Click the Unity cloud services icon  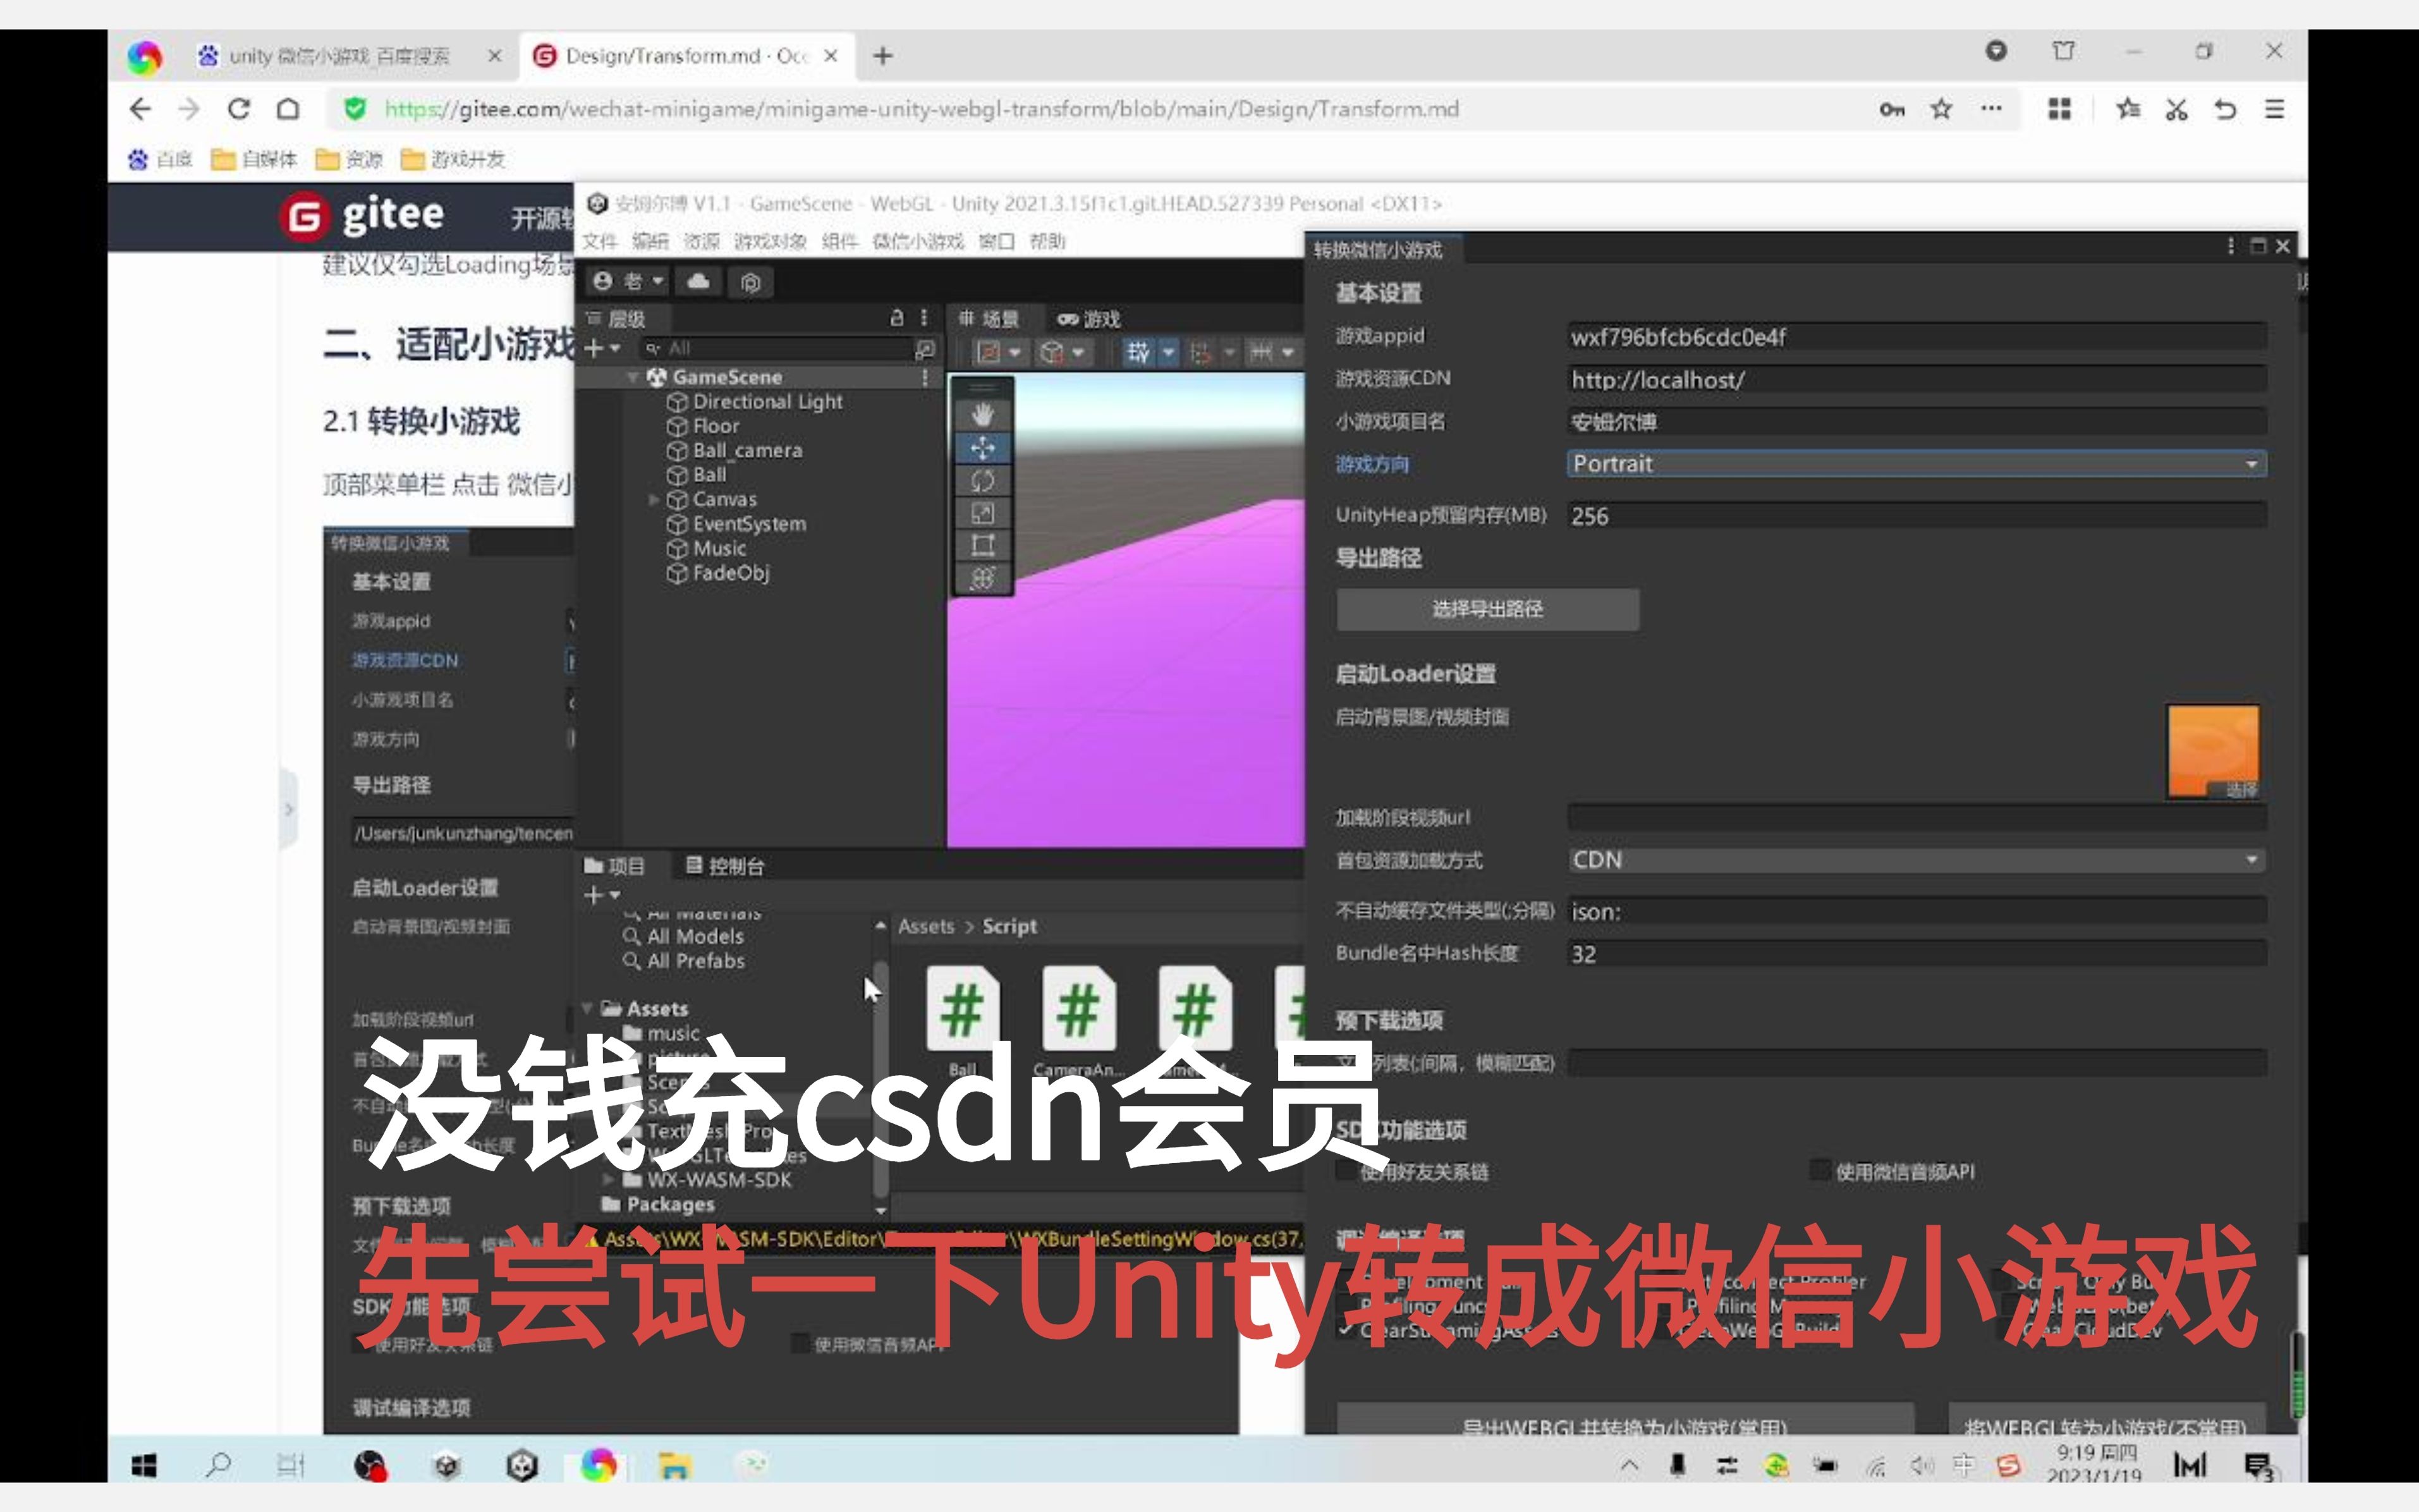point(699,282)
